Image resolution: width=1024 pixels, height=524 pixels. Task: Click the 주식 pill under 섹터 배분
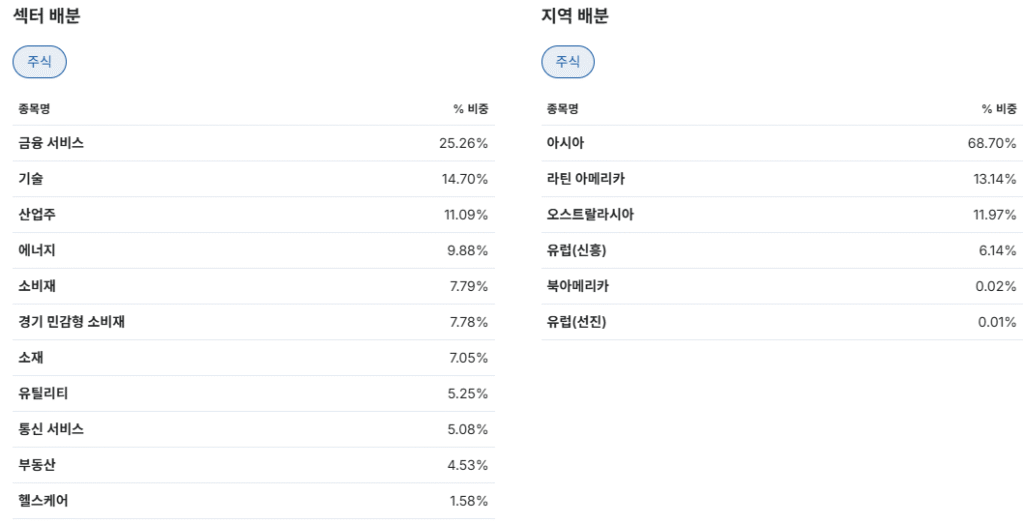coord(39,62)
